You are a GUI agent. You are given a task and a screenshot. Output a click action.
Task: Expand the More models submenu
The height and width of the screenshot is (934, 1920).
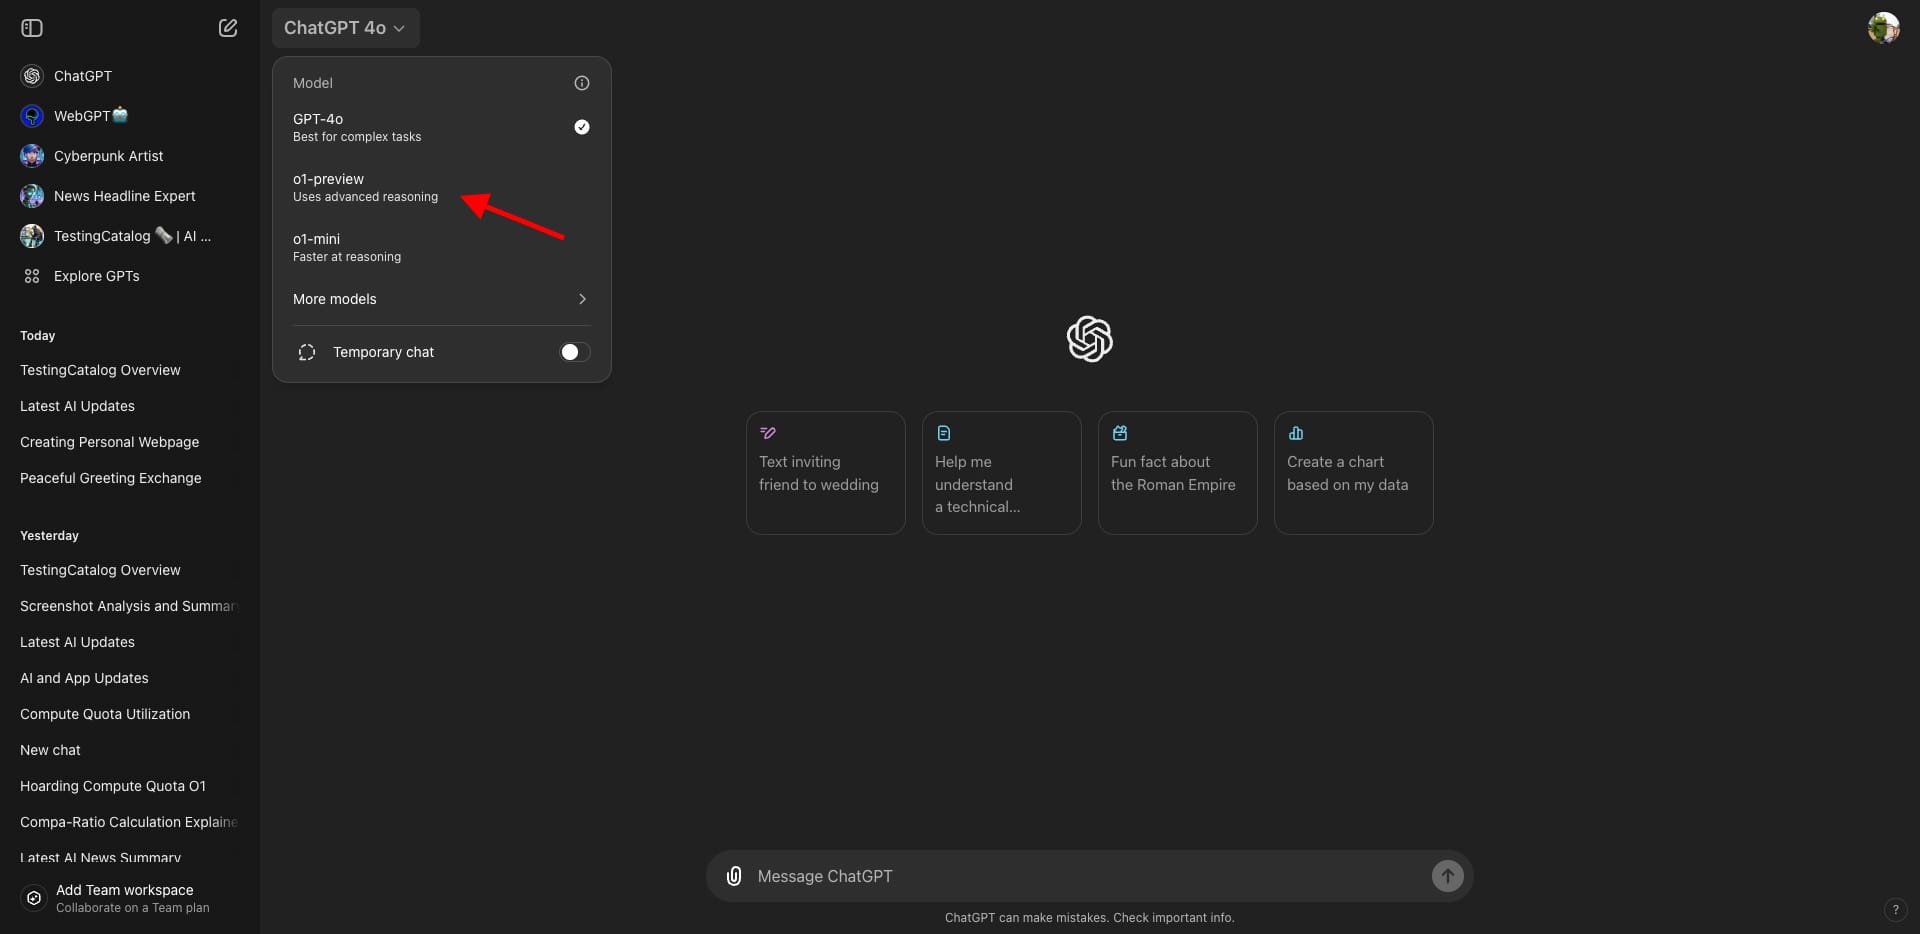pos(441,299)
